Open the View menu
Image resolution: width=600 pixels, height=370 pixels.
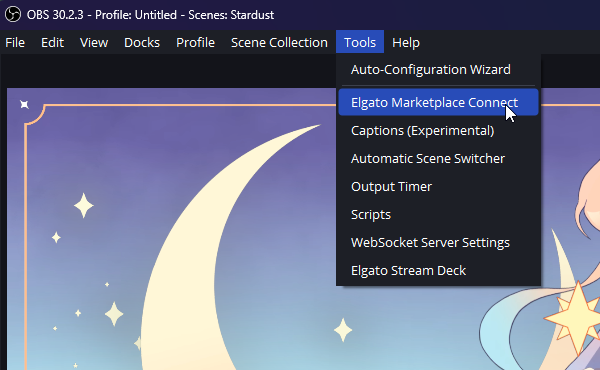pos(94,42)
